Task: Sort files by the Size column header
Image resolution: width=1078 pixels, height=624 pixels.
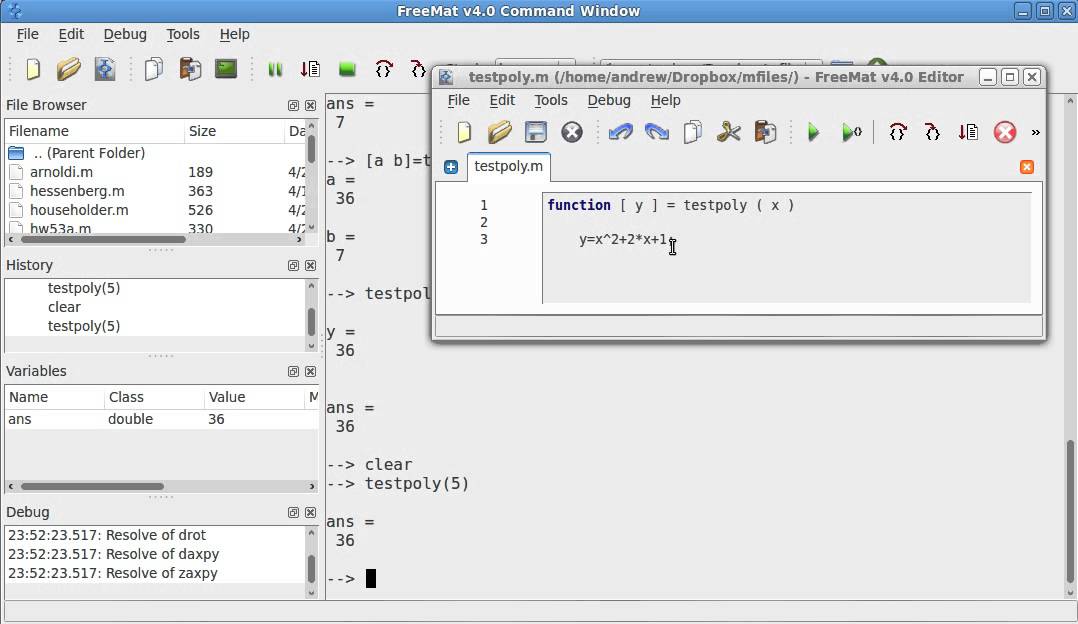Action: [x=234, y=131]
